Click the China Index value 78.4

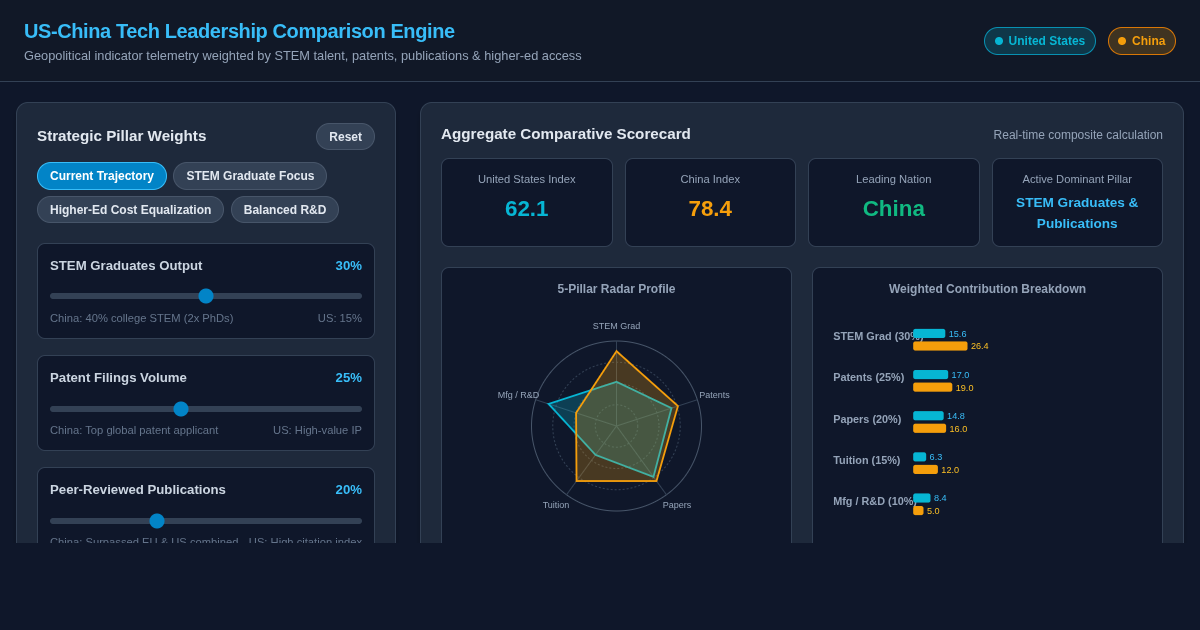(710, 209)
